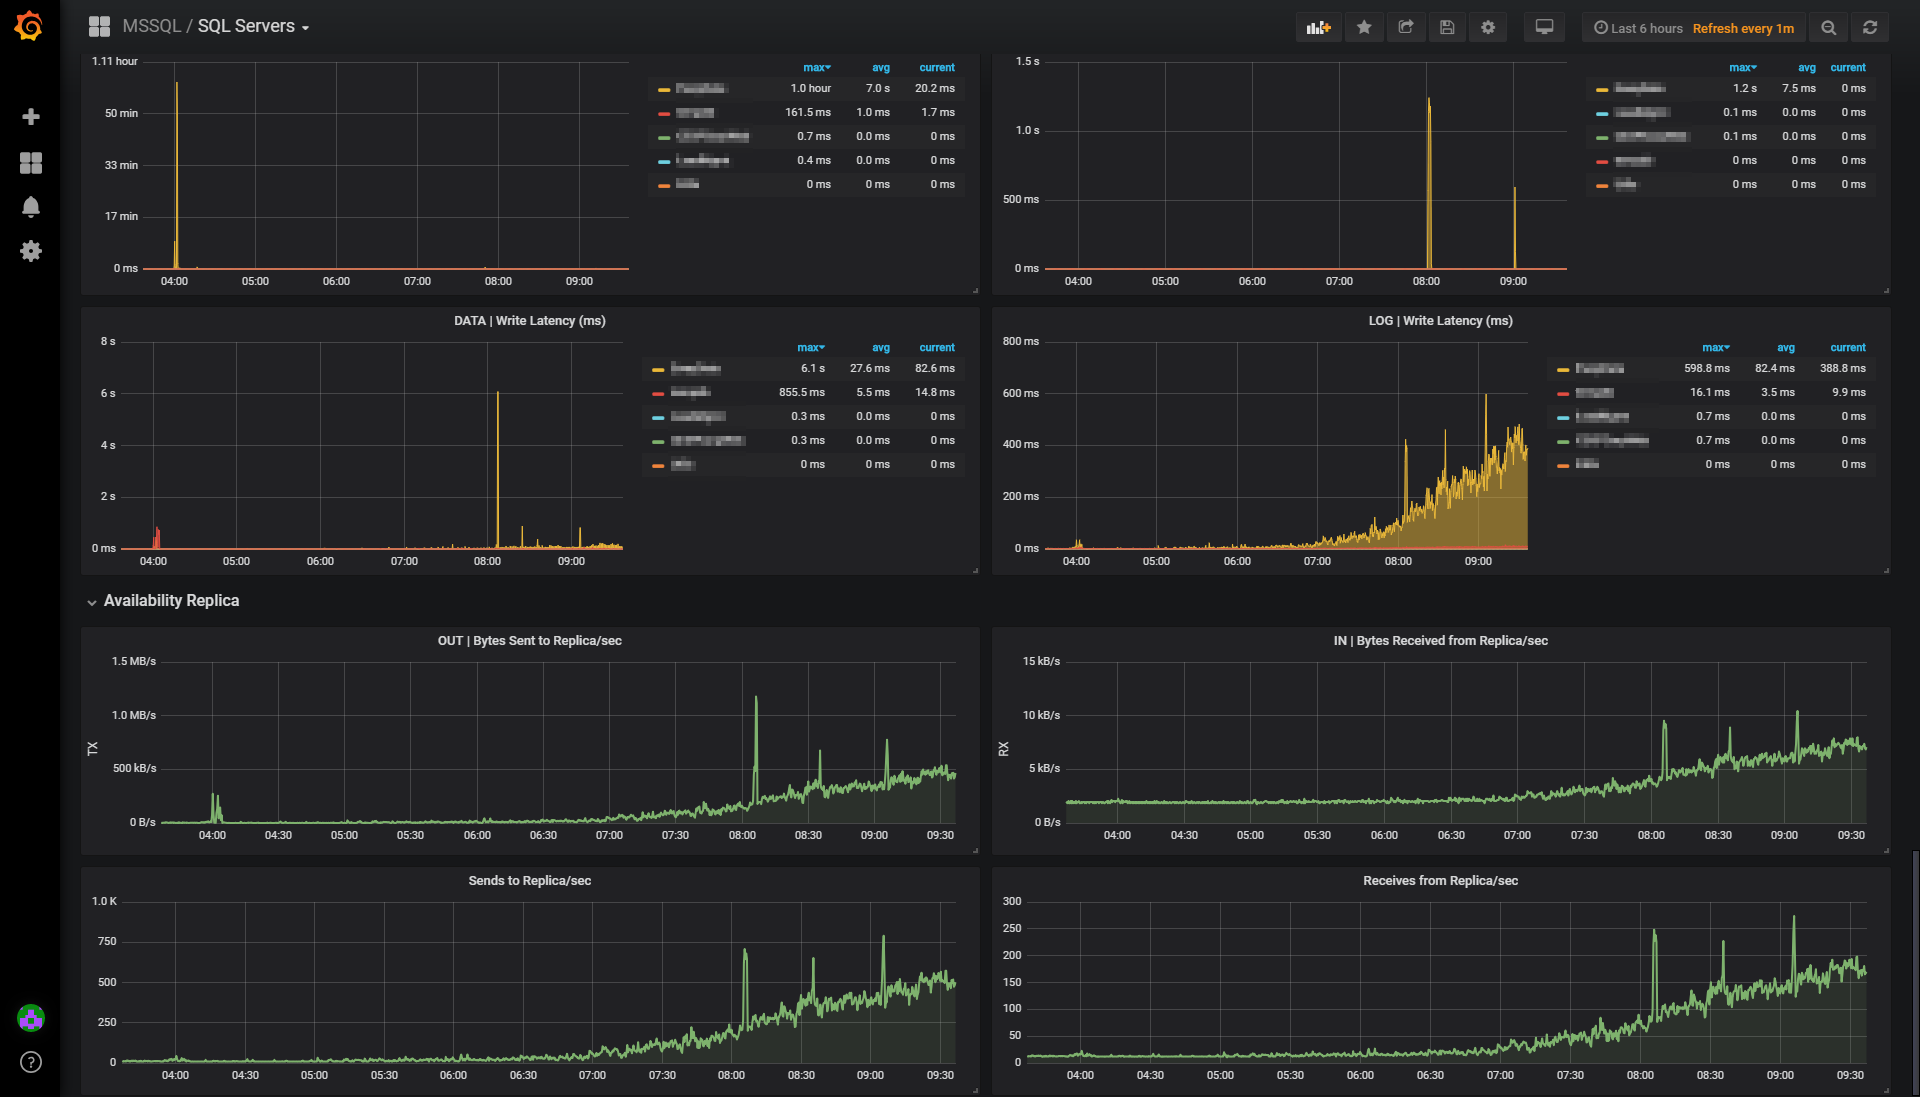Open the Last 6 hours time picker

pyautogui.click(x=1638, y=28)
